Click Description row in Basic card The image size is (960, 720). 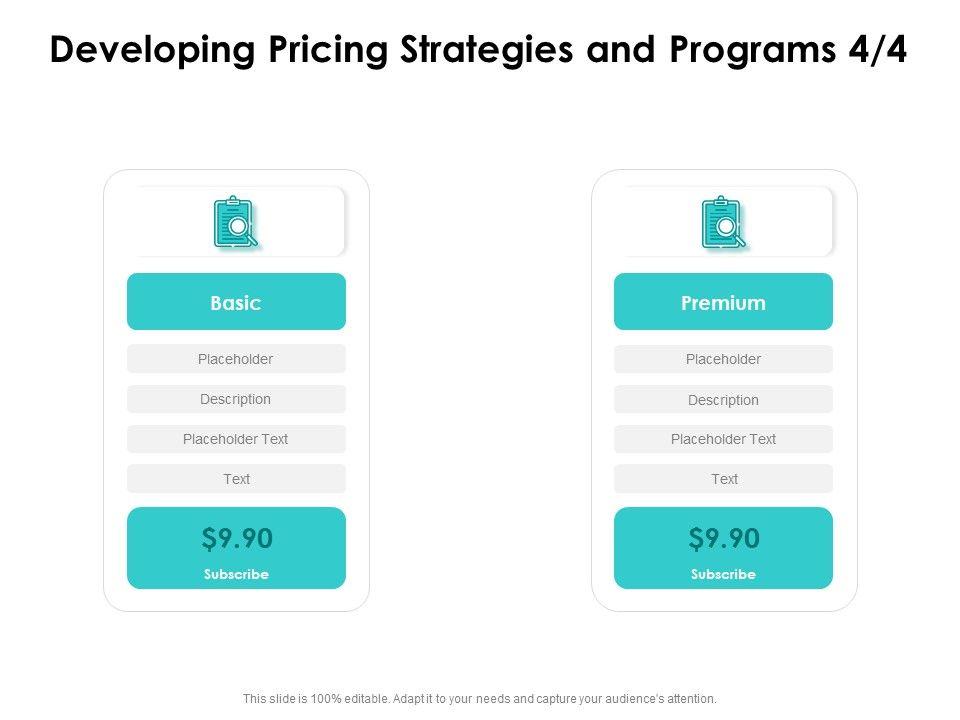pyautogui.click(x=236, y=399)
